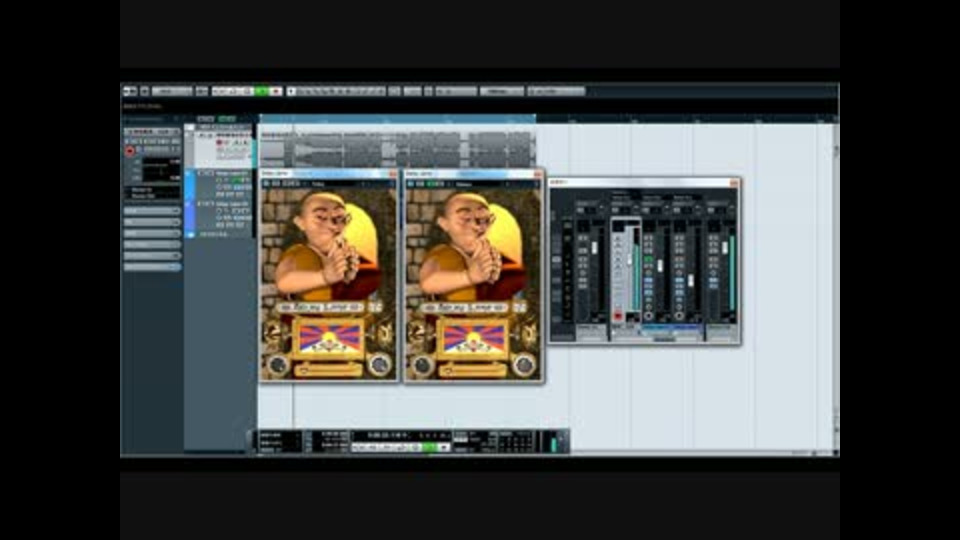This screenshot has width=960, height=540.
Task: Expand the fifth collapsed inspector section
Action: [x=152, y=255]
